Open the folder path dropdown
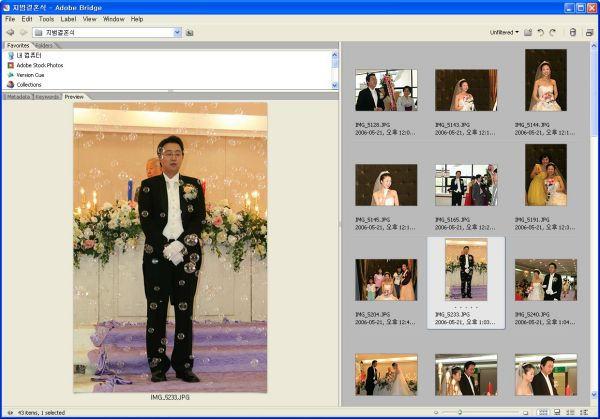Screen dimensions: 600x419 click(x=177, y=32)
